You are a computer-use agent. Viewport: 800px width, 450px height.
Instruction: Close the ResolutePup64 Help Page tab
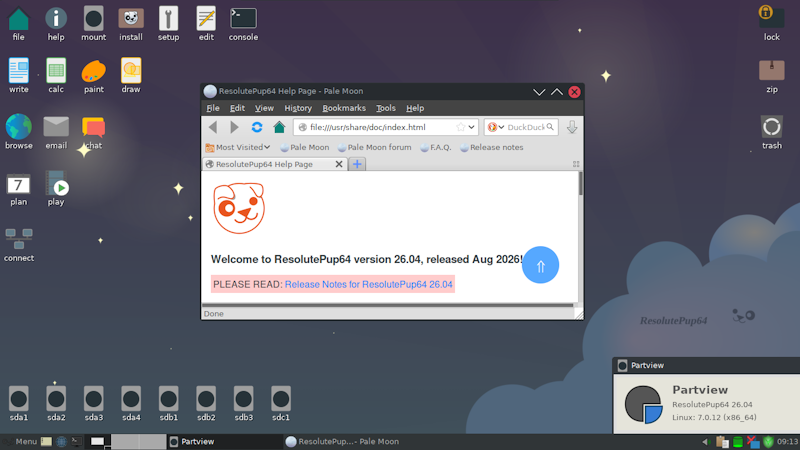pyautogui.click(x=339, y=164)
